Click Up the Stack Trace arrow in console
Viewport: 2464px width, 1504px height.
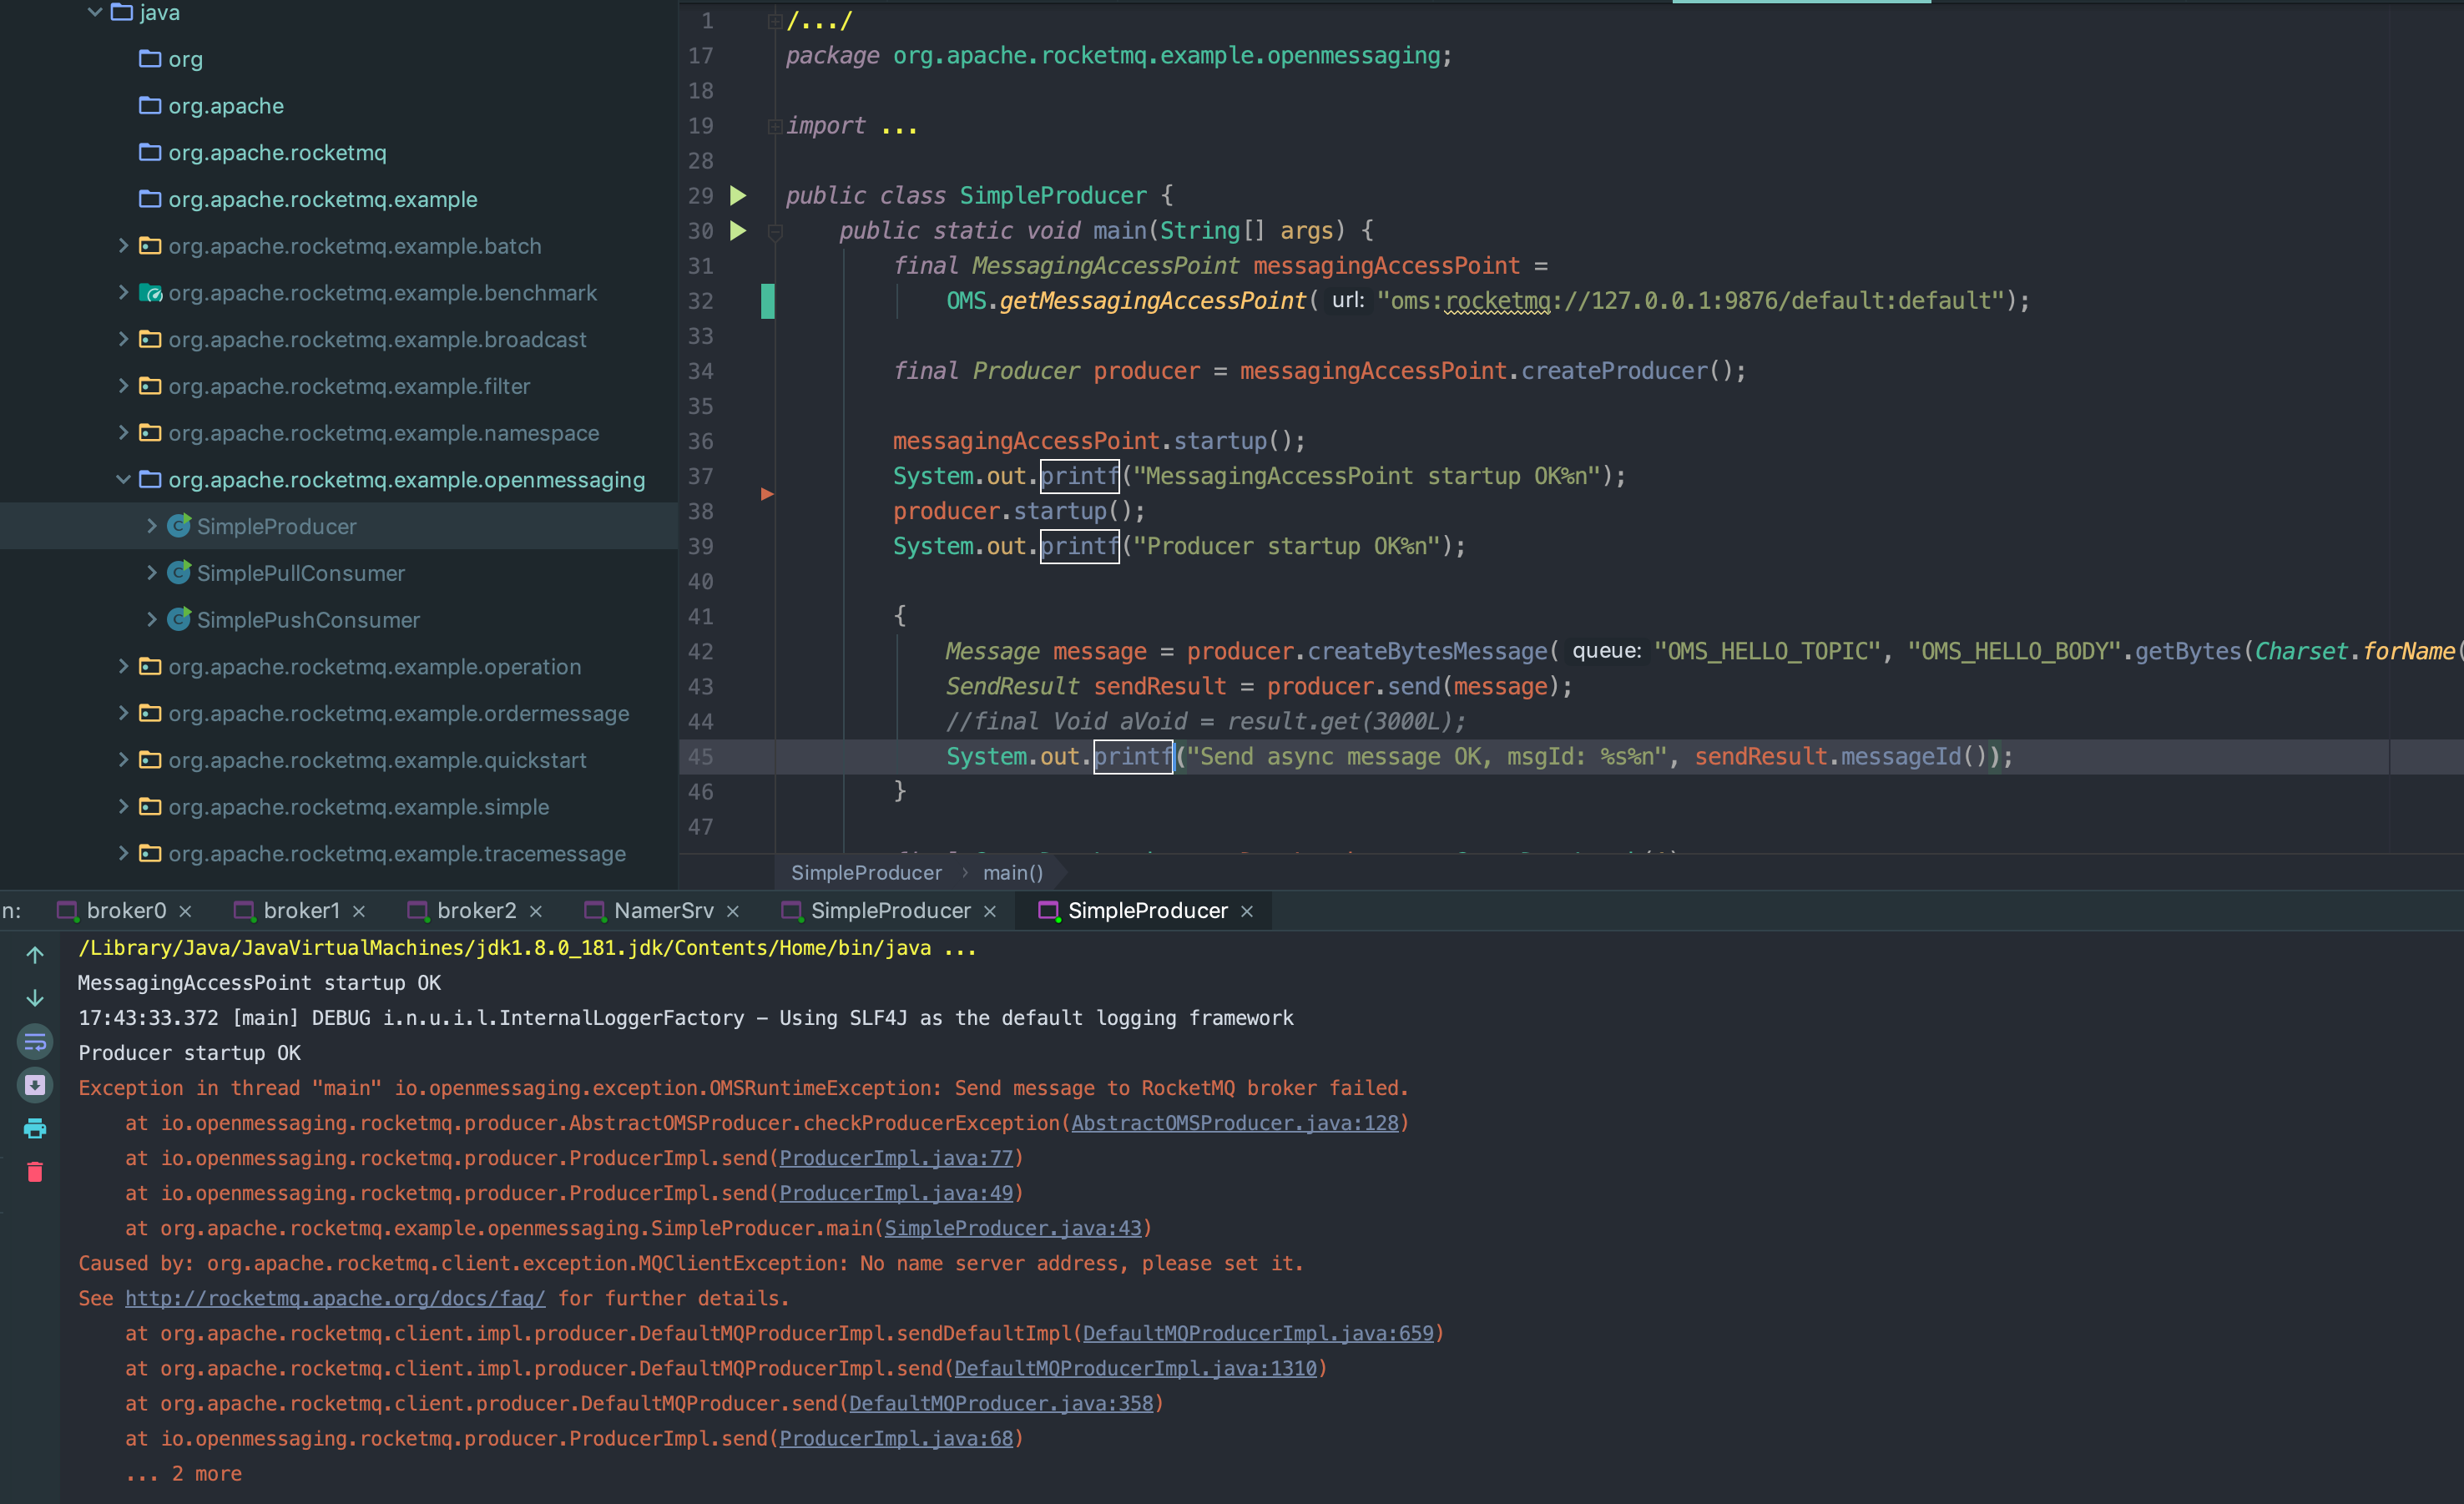click(35, 954)
